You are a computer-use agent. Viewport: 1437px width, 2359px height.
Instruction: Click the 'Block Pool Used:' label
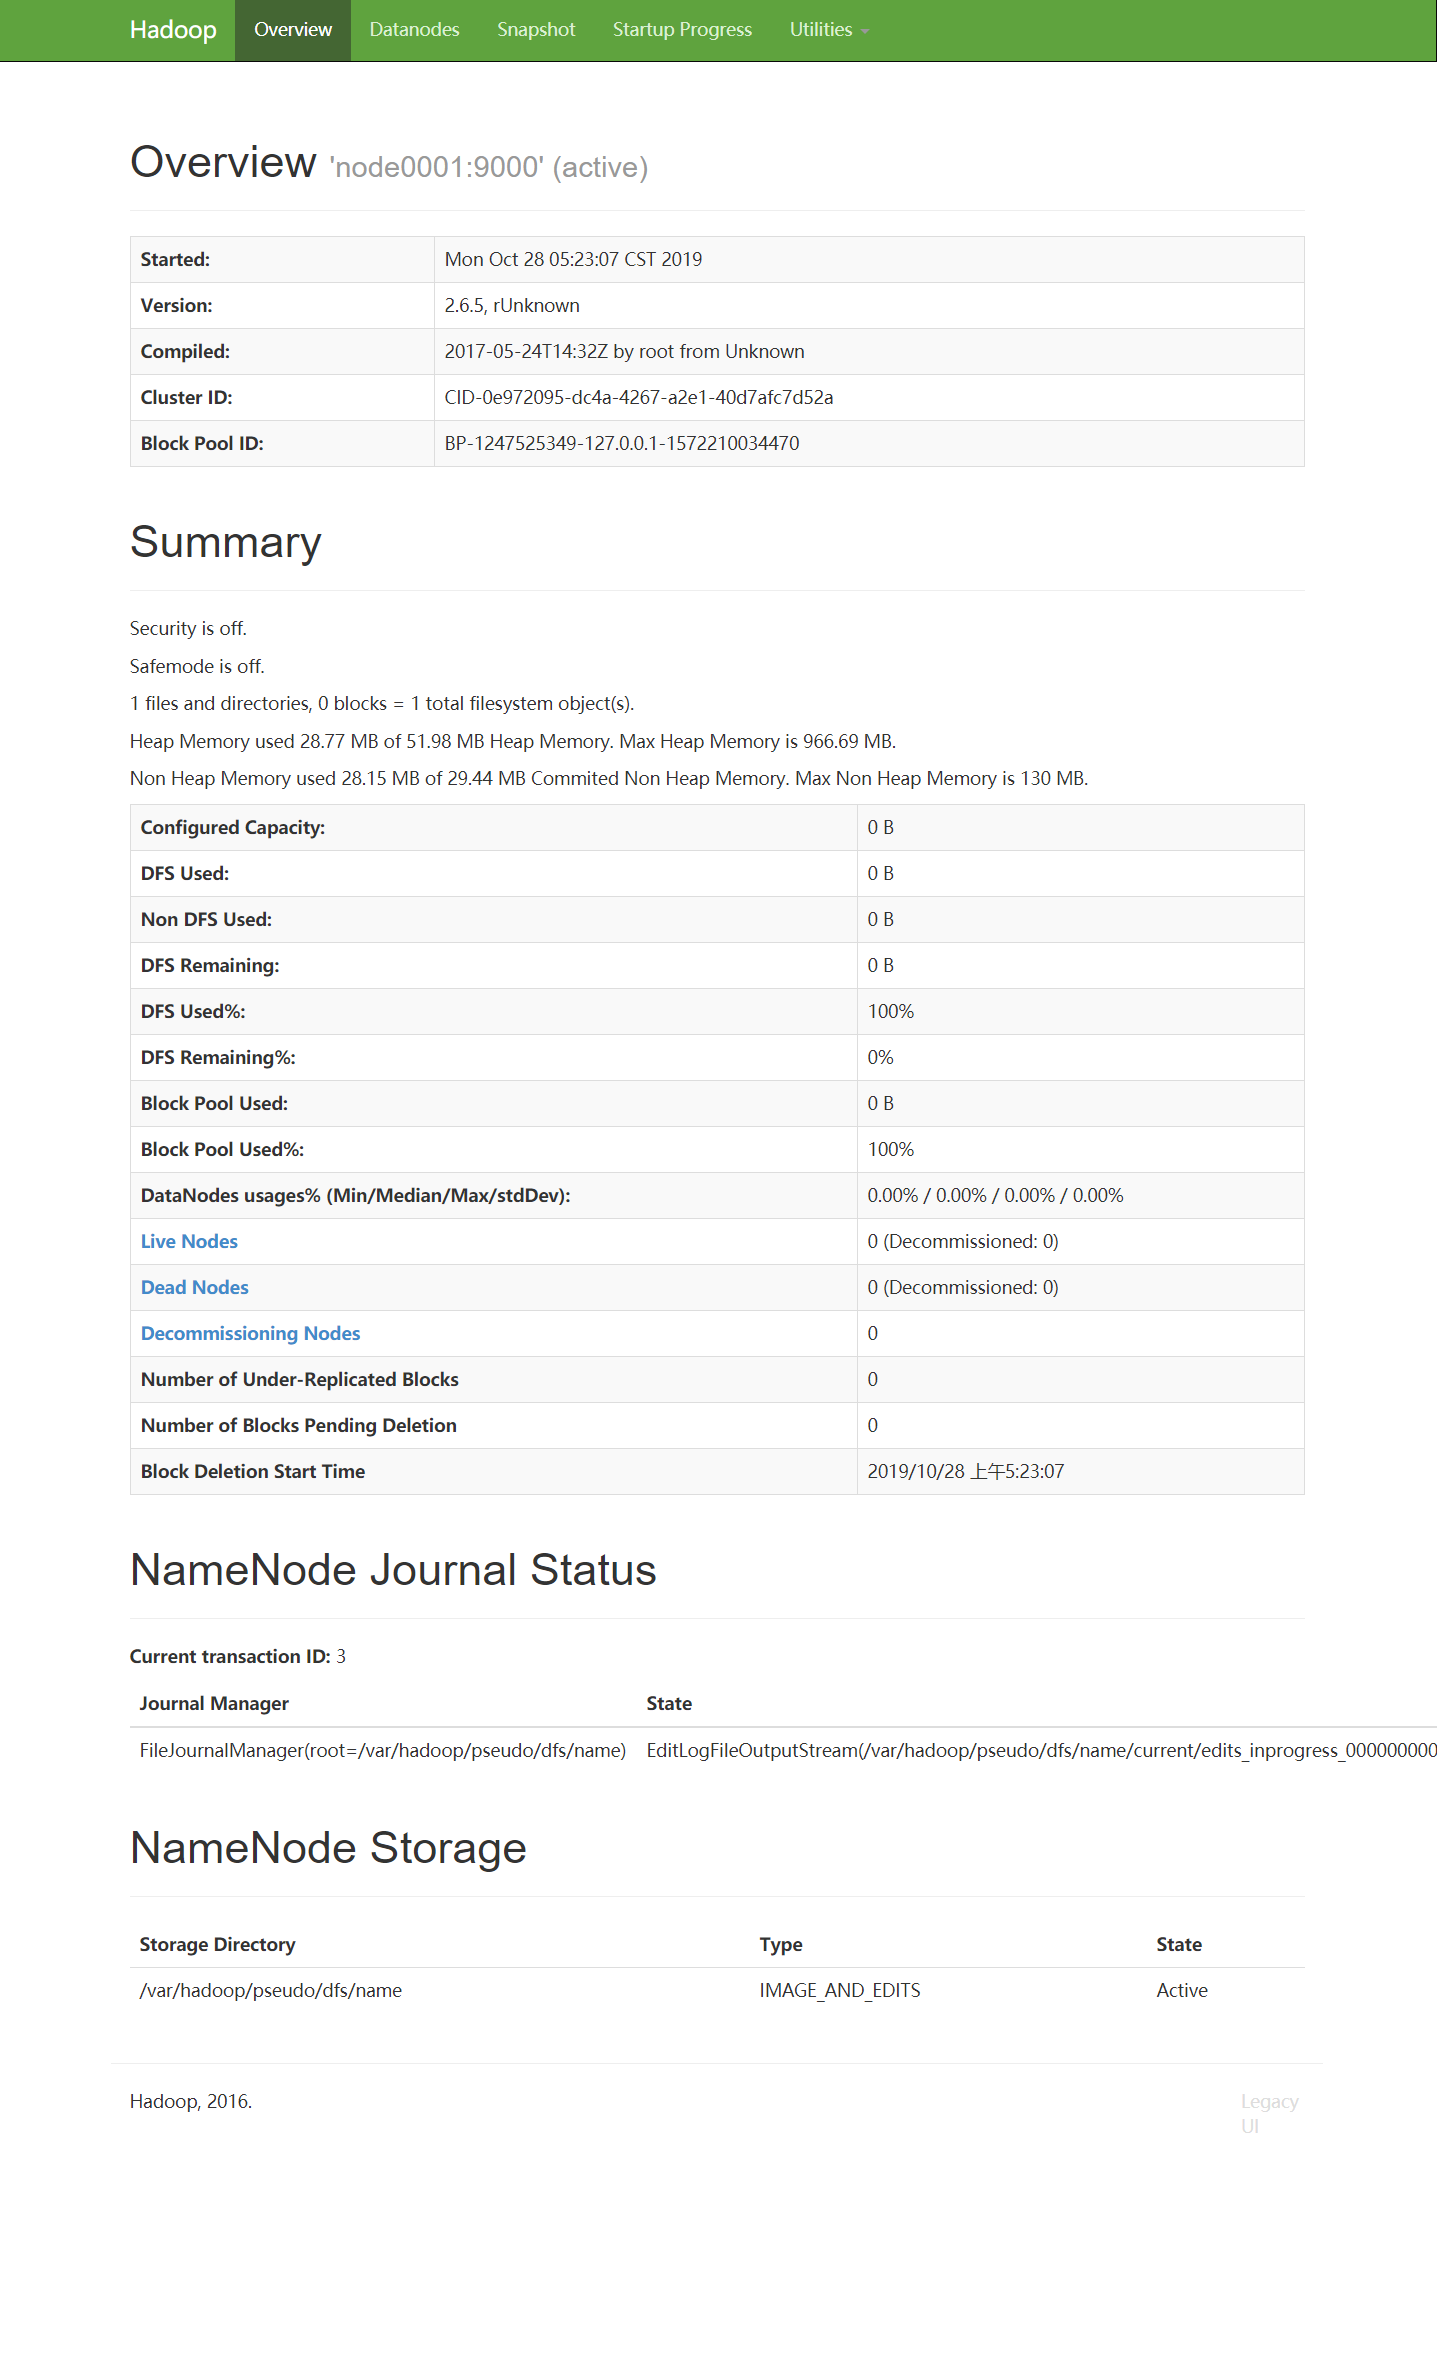click(214, 1103)
